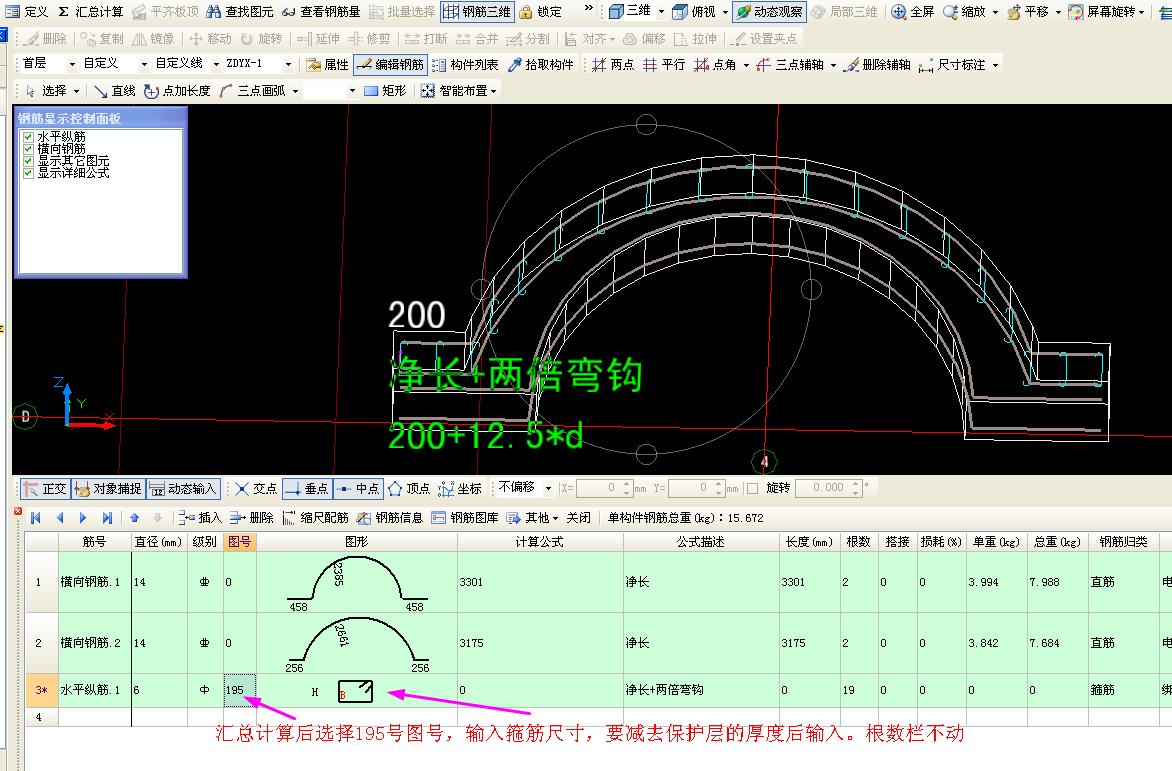Viewport: 1172px width, 771px height.
Task: Toggle 显示详细公式 checkbox
Action: click(28, 173)
